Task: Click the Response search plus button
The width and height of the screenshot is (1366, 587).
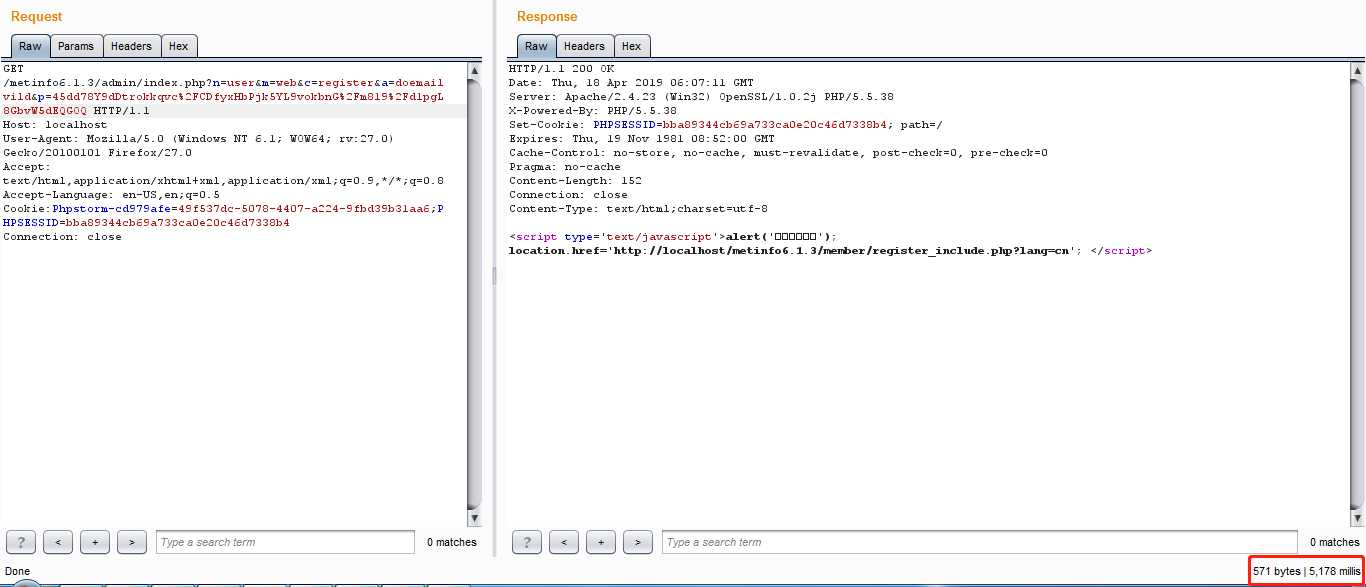Action: 601,542
